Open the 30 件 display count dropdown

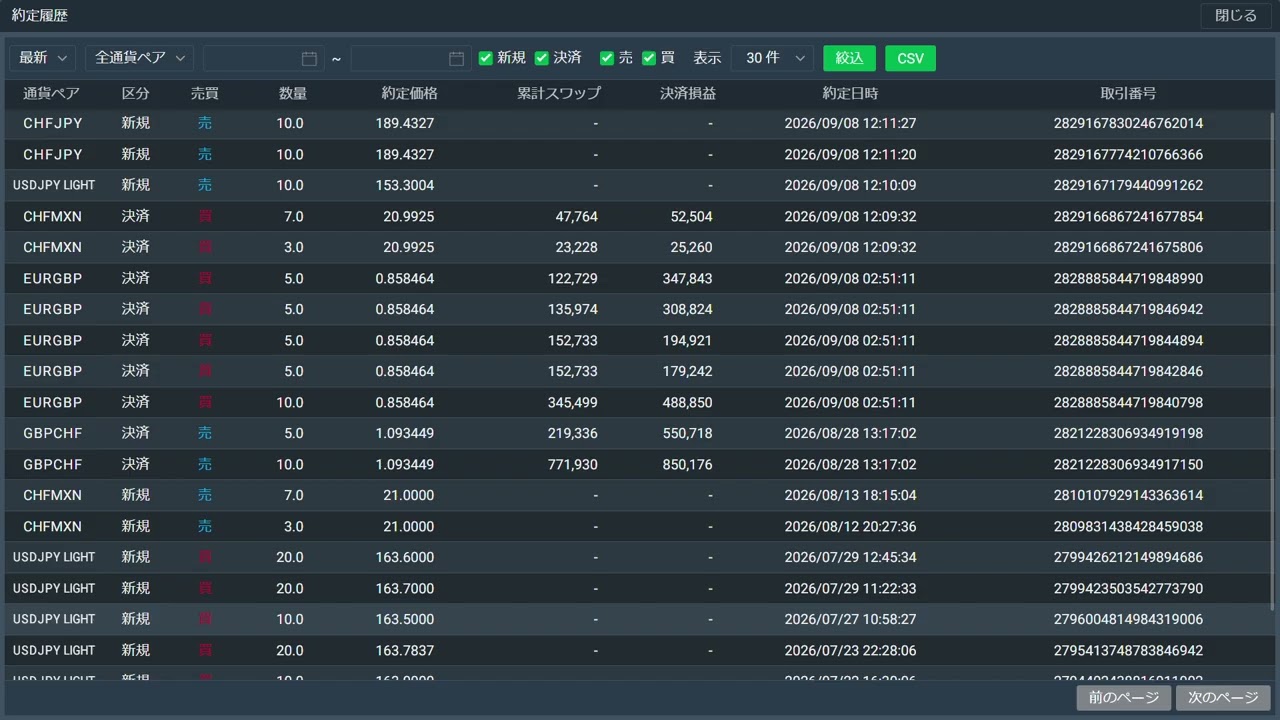(x=772, y=58)
